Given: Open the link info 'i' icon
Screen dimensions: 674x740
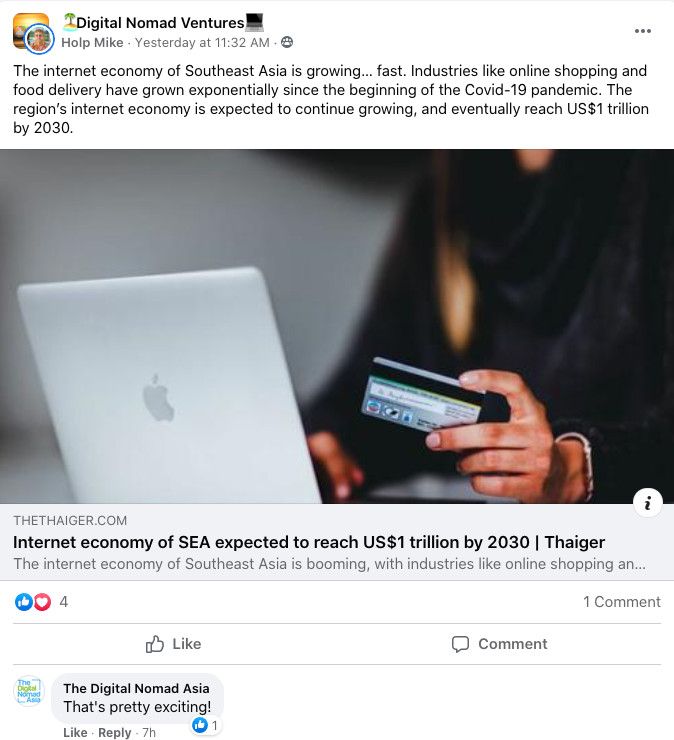Looking at the screenshot, I should (648, 503).
